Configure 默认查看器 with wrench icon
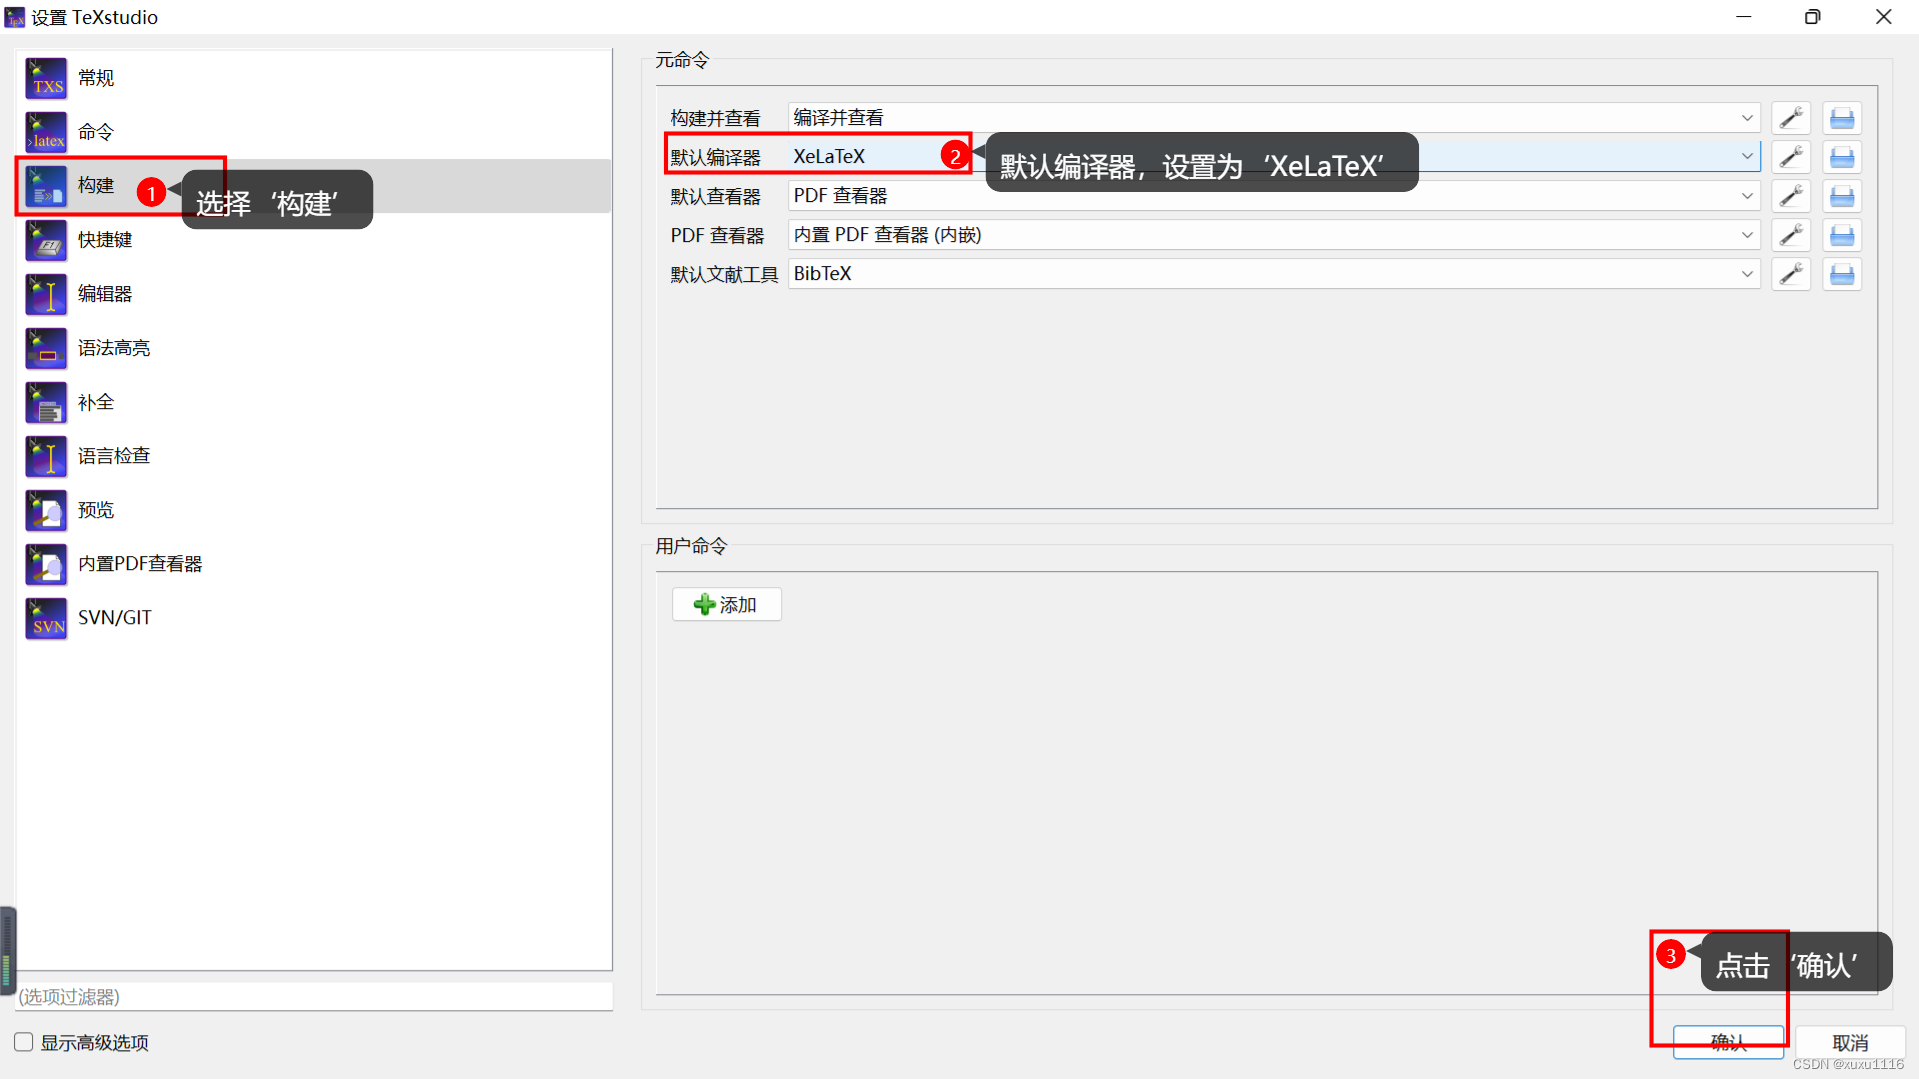1919x1079 pixels. point(1791,196)
